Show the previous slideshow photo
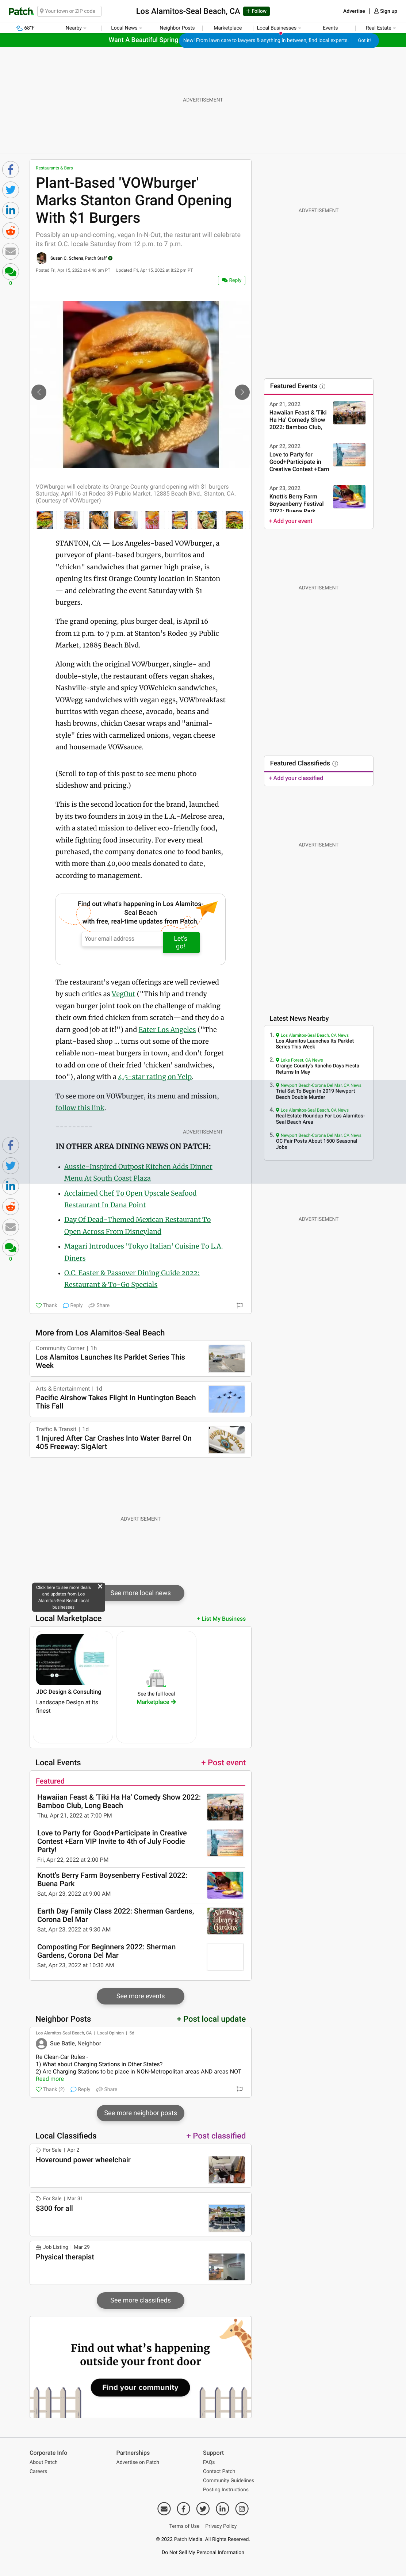 tap(39, 392)
